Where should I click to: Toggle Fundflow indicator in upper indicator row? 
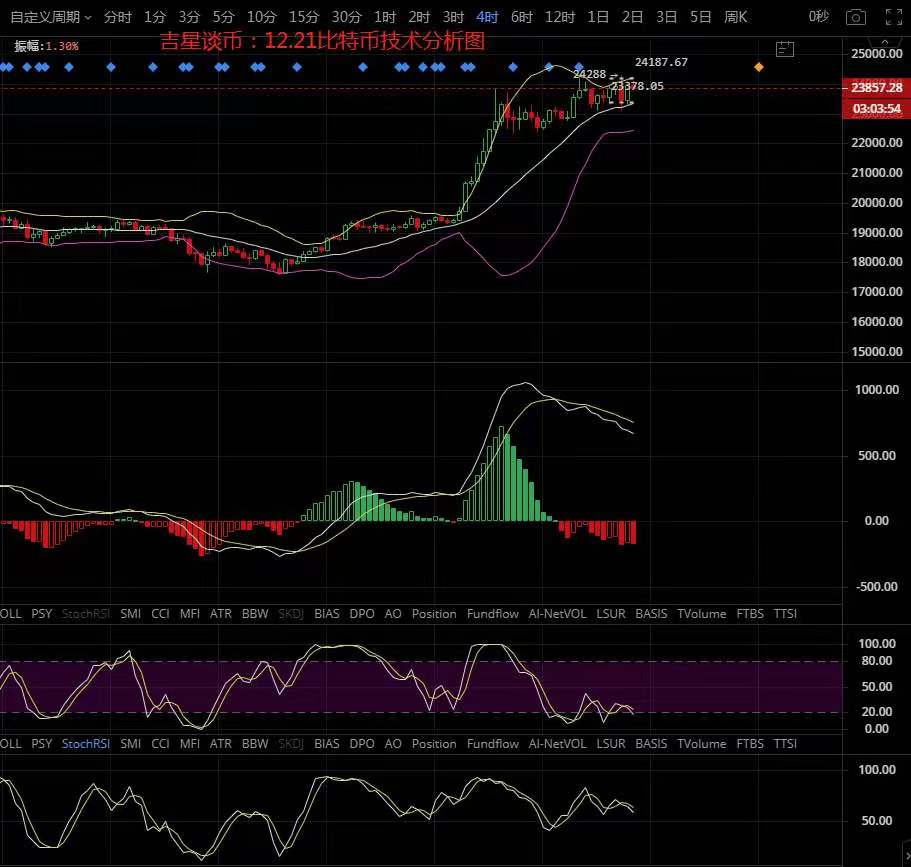pyautogui.click(x=493, y=614)
